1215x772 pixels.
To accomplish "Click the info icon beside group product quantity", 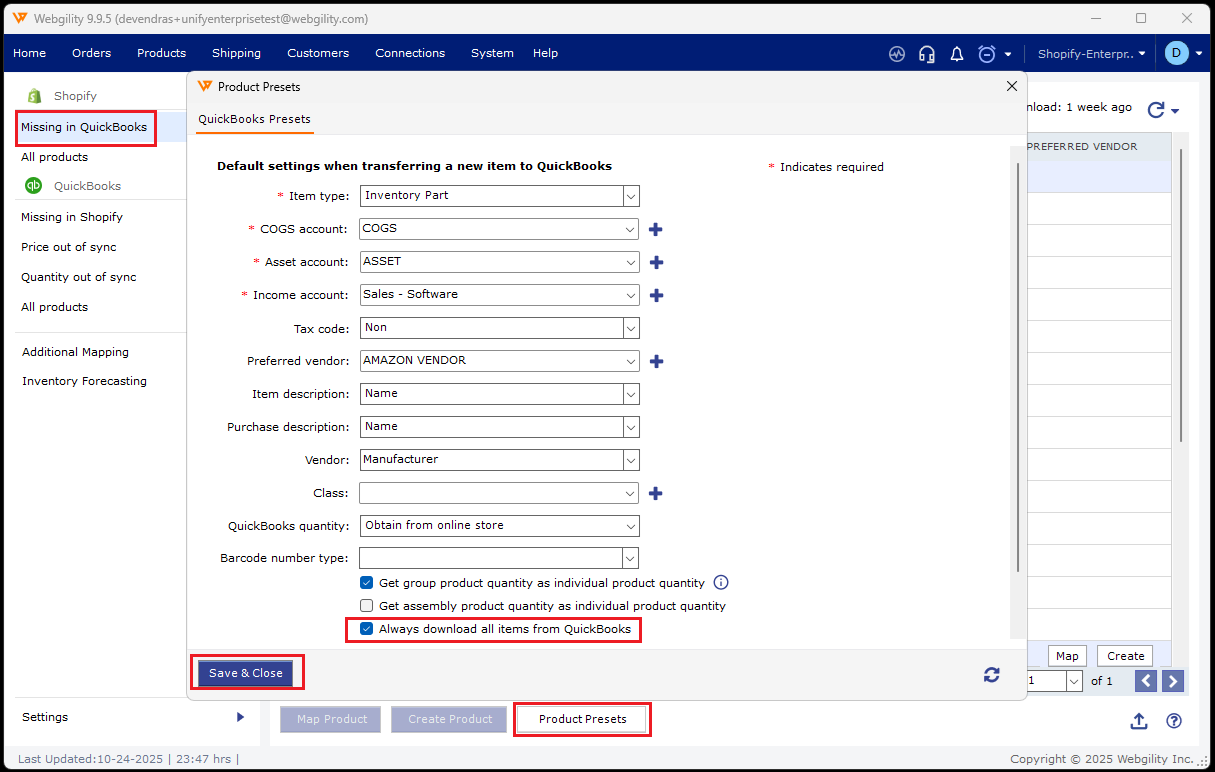I will point(721,583).
